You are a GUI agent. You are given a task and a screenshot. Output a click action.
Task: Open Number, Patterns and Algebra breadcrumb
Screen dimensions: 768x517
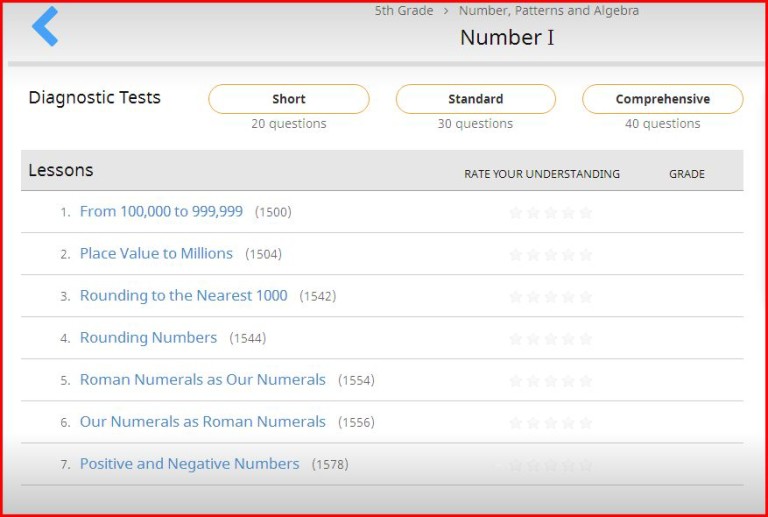tap(549, 11)
